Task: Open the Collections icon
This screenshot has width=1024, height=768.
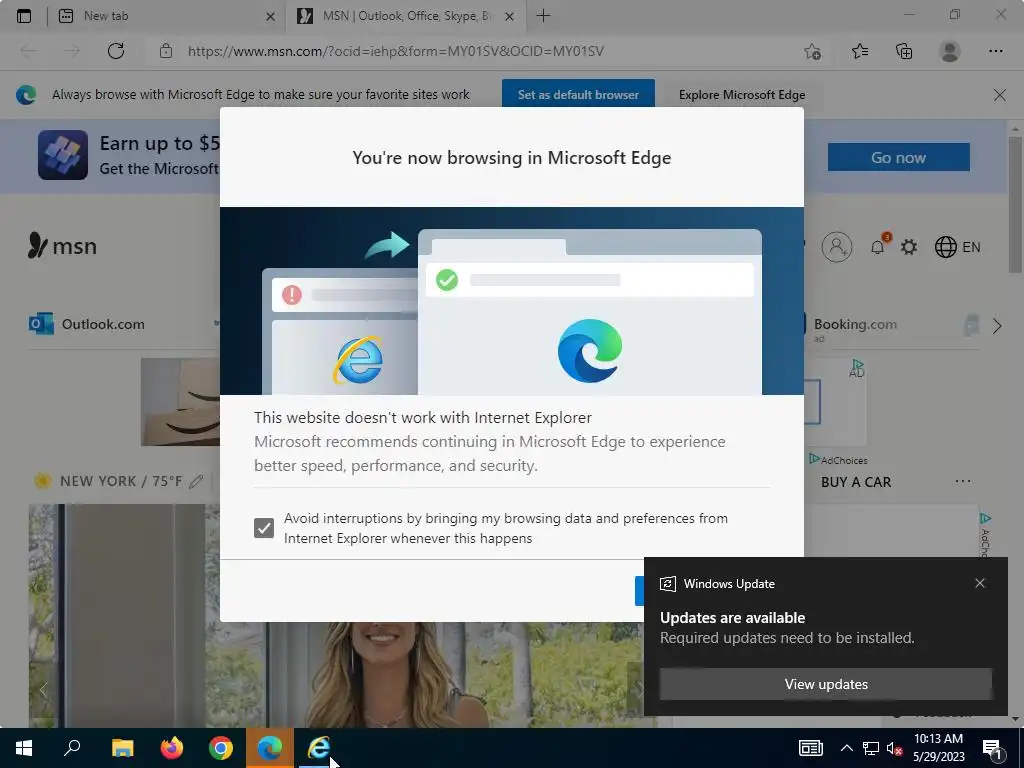Action: pos(904,51)
